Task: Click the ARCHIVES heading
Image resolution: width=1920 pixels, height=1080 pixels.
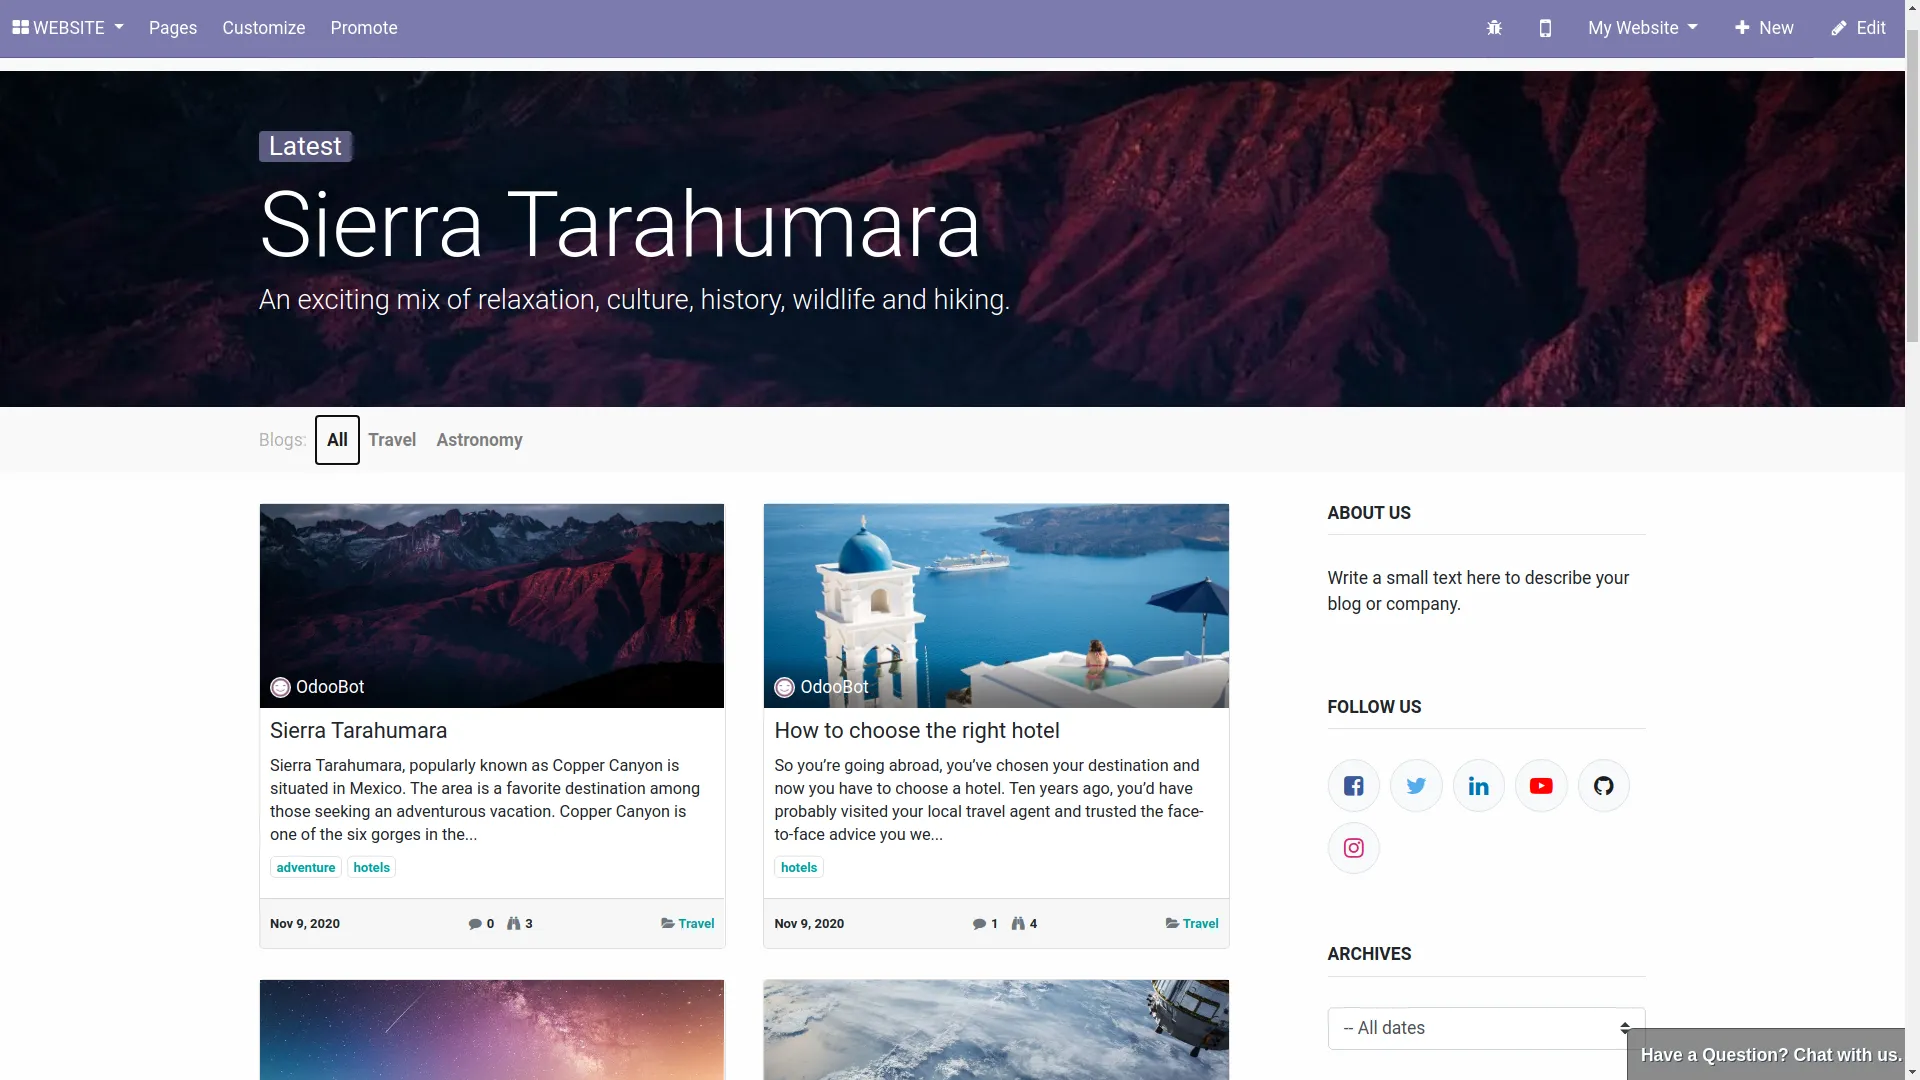Action: (x=1369, y=954)
